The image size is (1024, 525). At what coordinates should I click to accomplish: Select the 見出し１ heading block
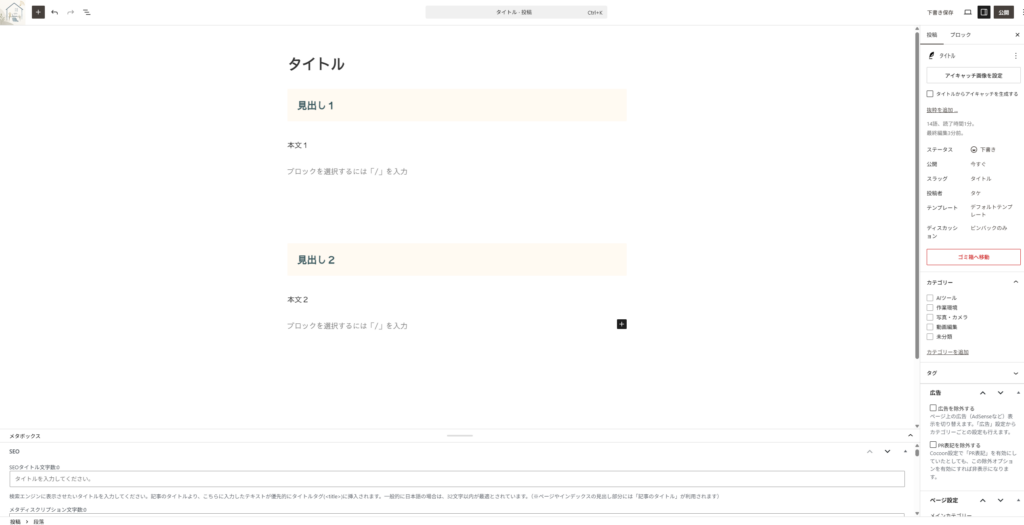457,105
